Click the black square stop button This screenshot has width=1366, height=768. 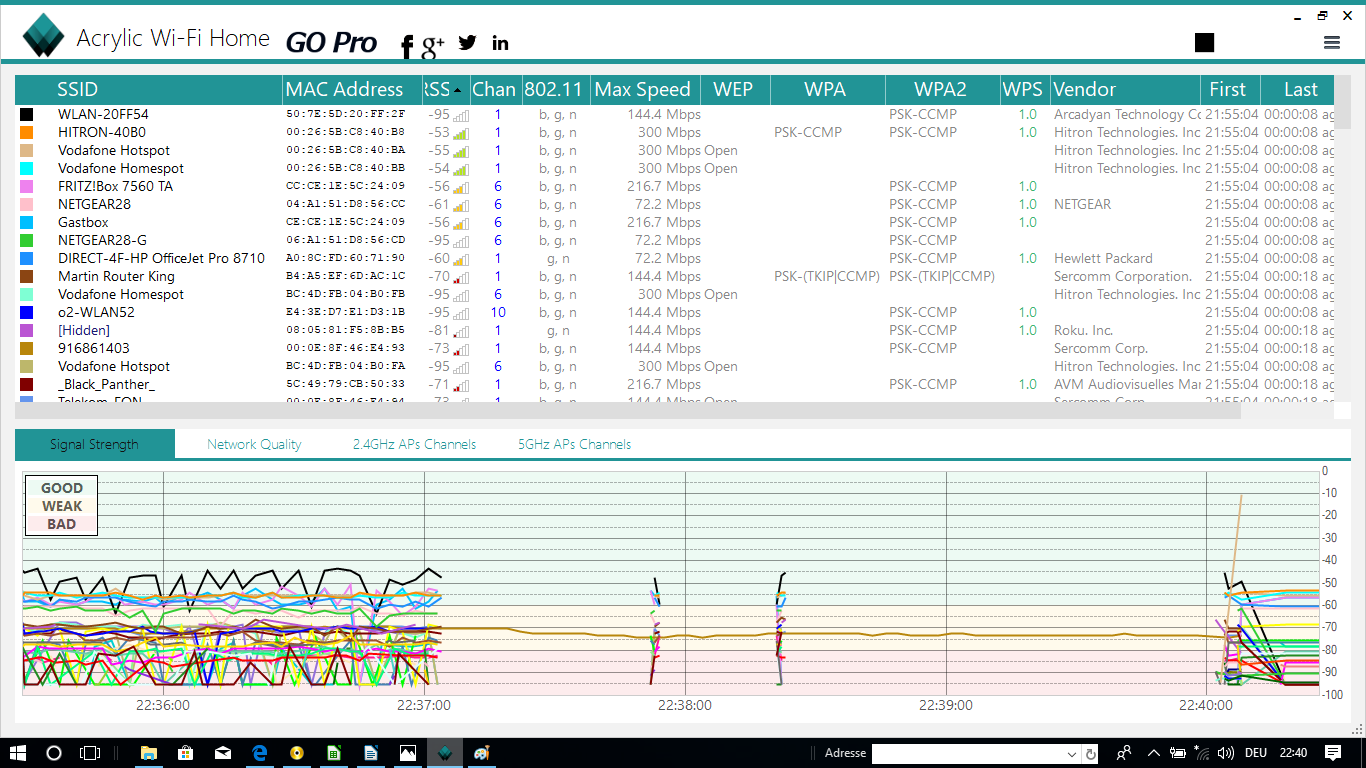pyautogui.click(x=1204, y=42)
